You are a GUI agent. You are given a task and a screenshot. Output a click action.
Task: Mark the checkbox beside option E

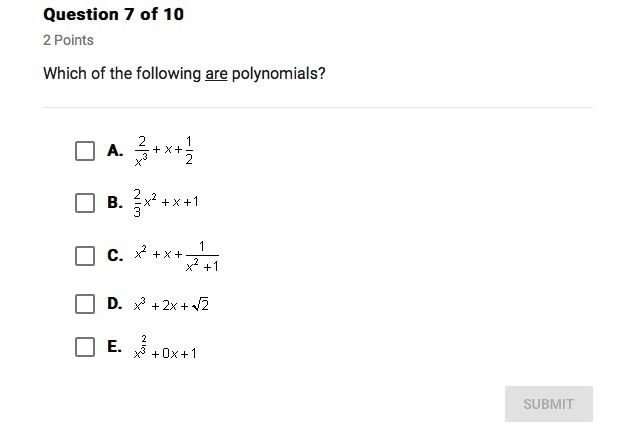[x=85, y=347]
